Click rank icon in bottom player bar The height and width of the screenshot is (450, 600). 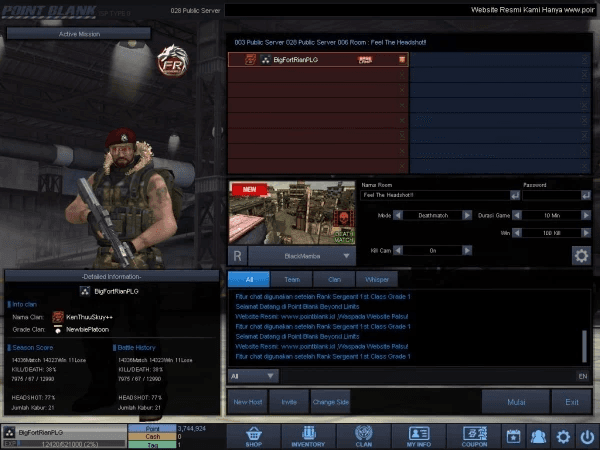point(10,432)
